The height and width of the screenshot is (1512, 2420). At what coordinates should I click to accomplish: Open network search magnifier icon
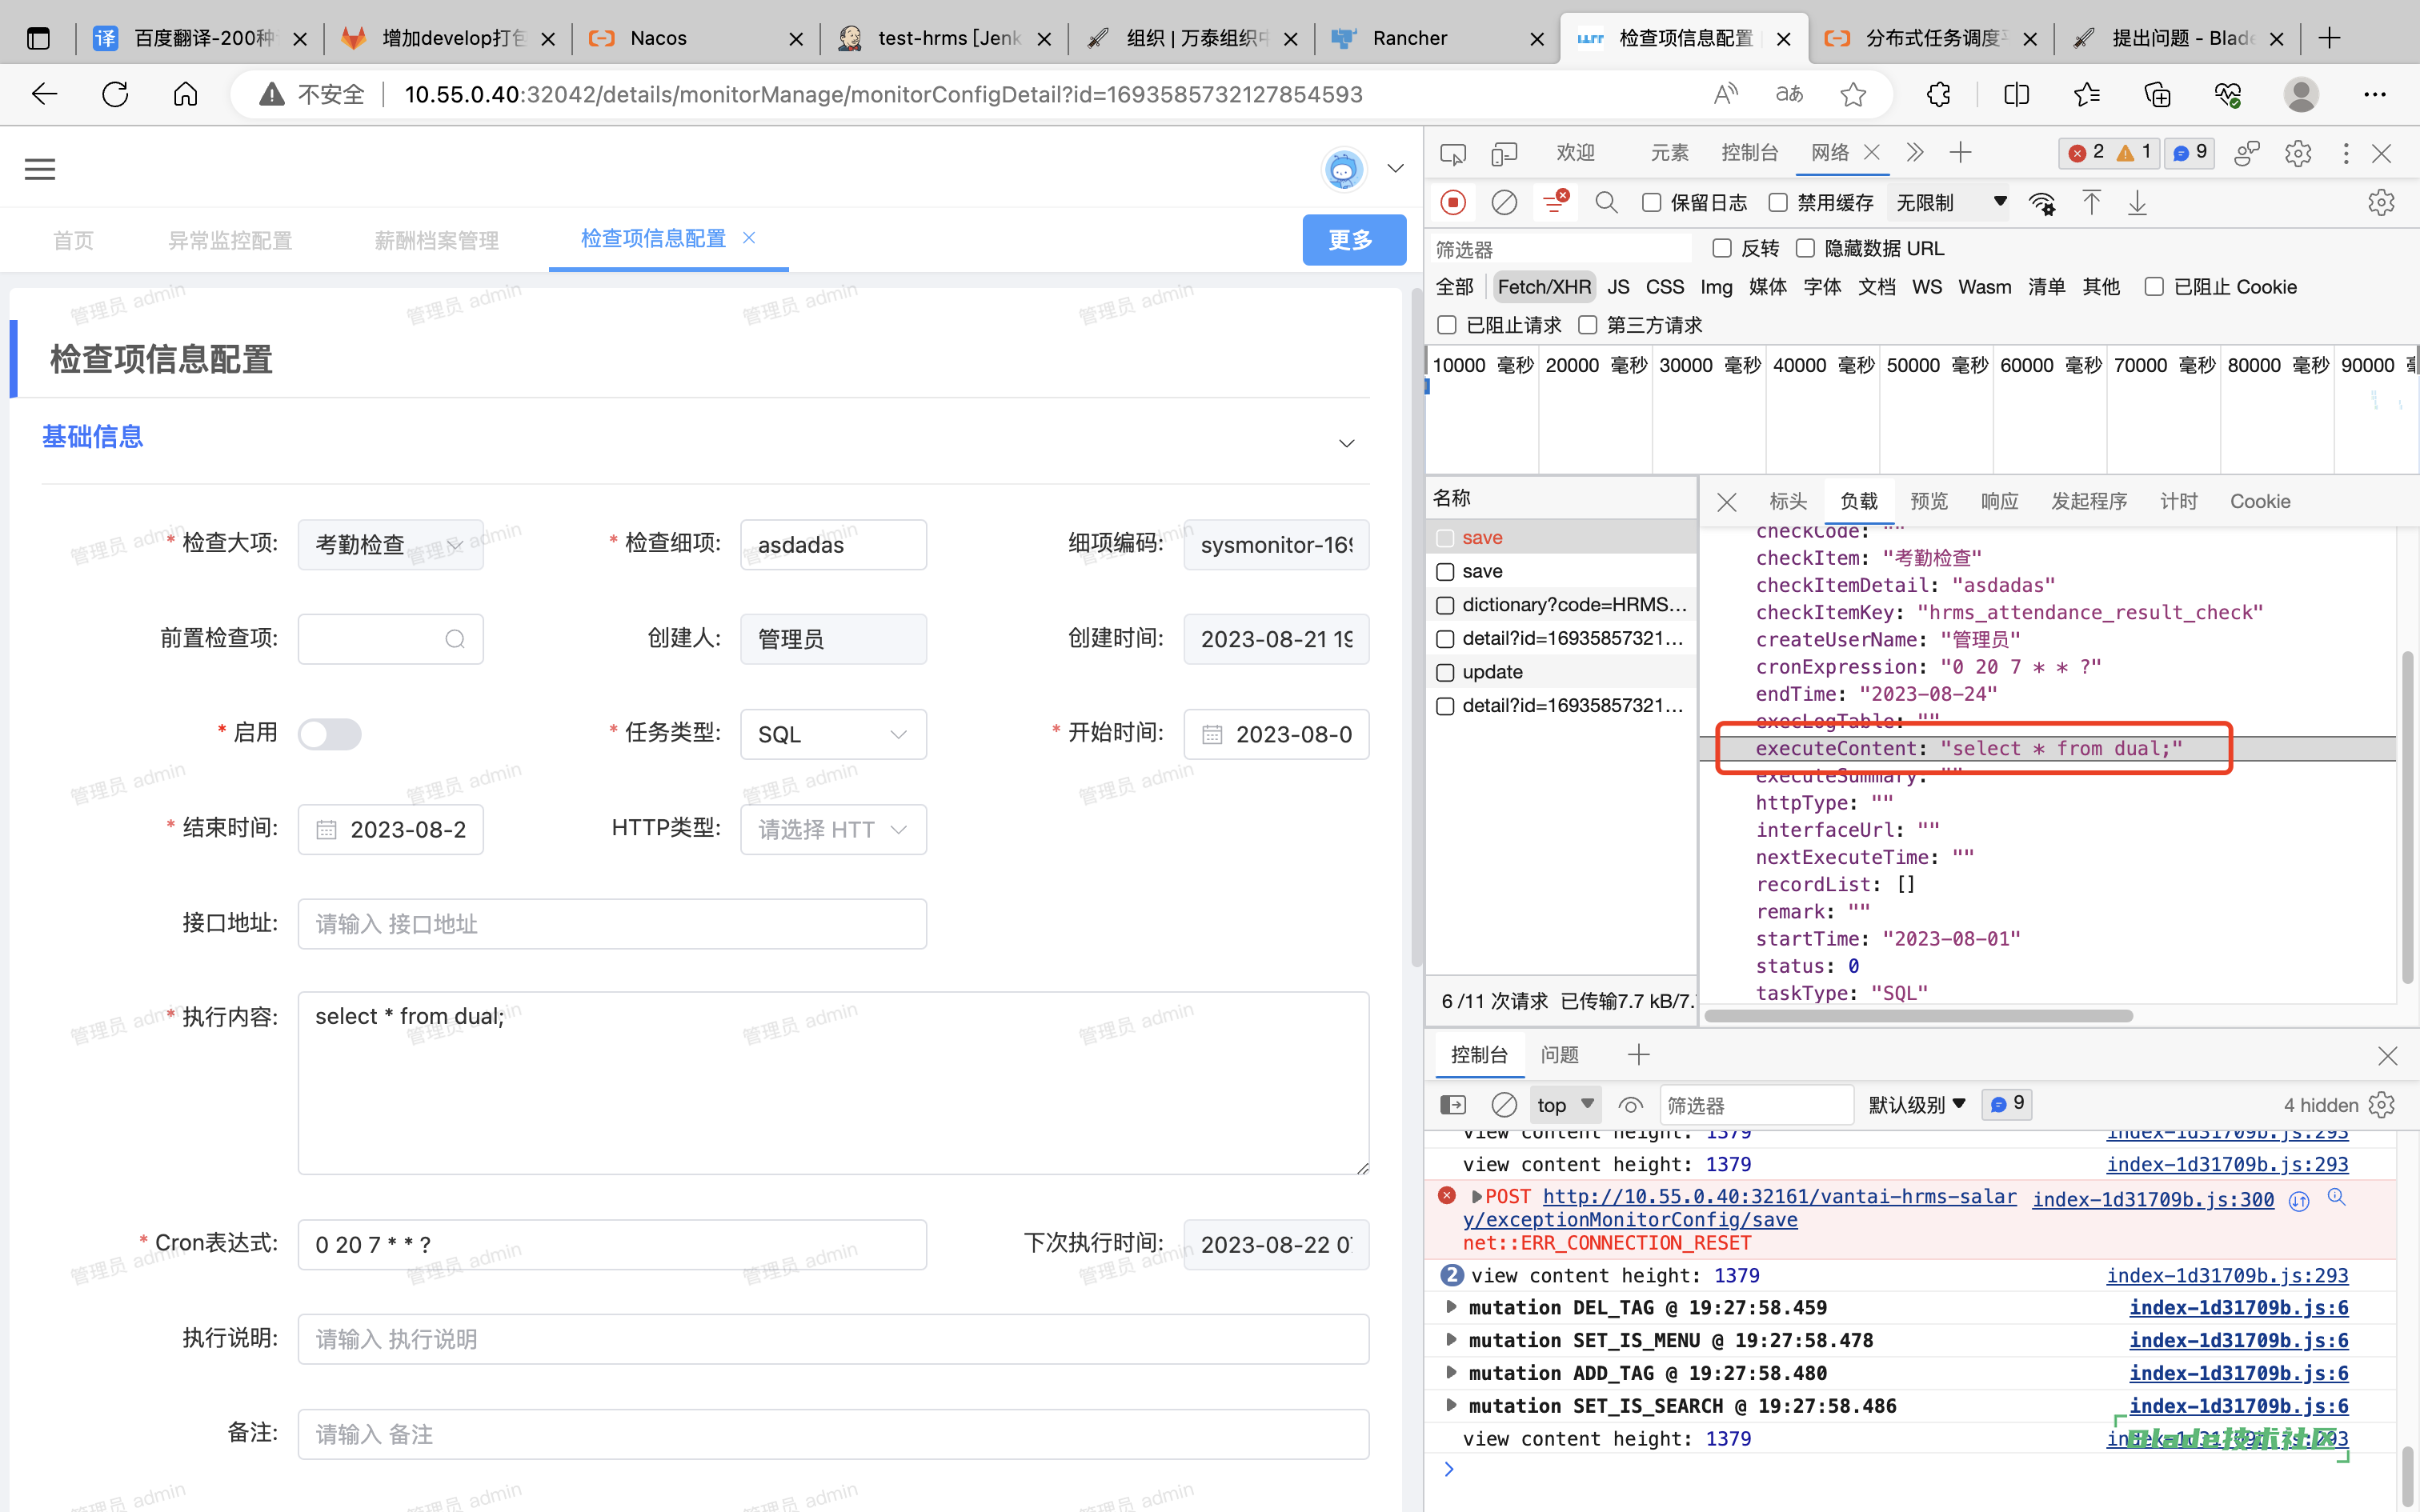click(x=1606, y=203)
